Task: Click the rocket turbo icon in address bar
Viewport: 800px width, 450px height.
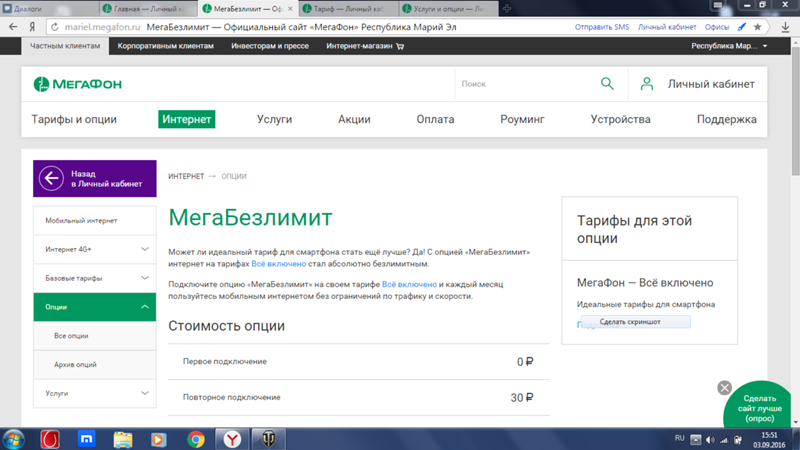Action: 742,27
